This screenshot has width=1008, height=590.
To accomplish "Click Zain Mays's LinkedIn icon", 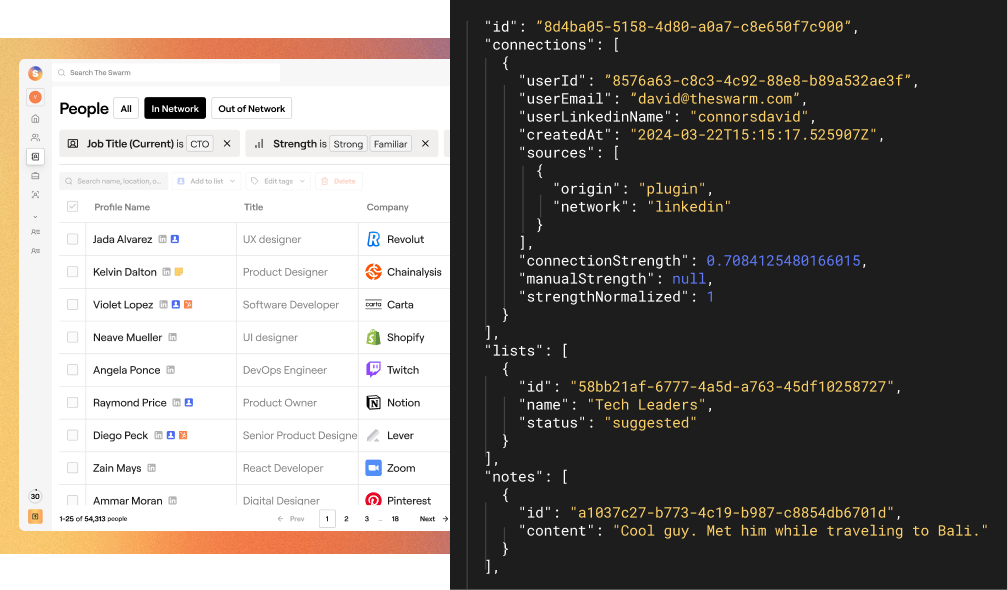I will click(152, 469).
